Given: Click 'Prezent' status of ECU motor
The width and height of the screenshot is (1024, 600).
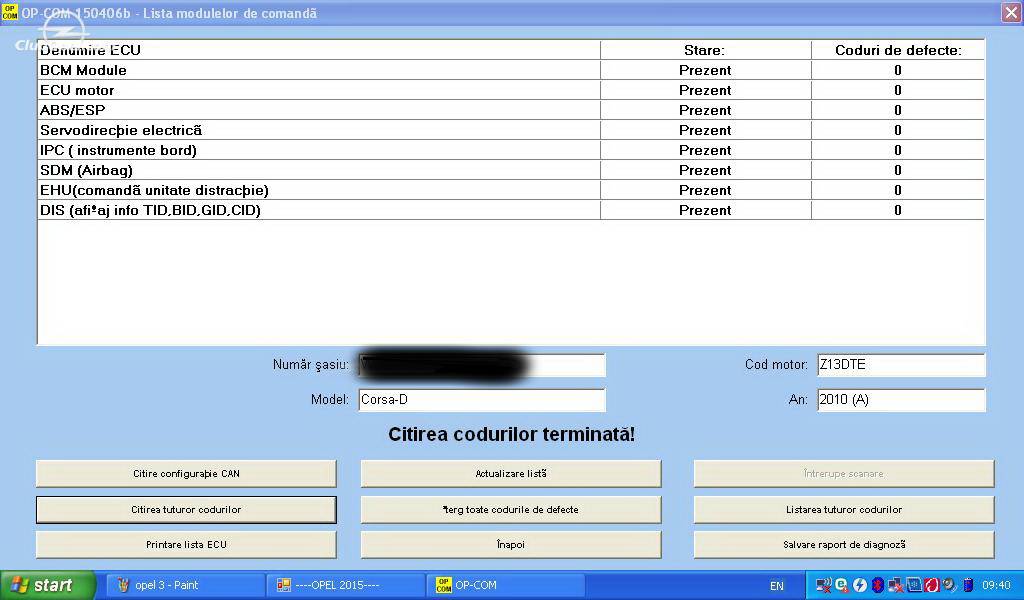Looking at the screenshot, I should [705, 90].
